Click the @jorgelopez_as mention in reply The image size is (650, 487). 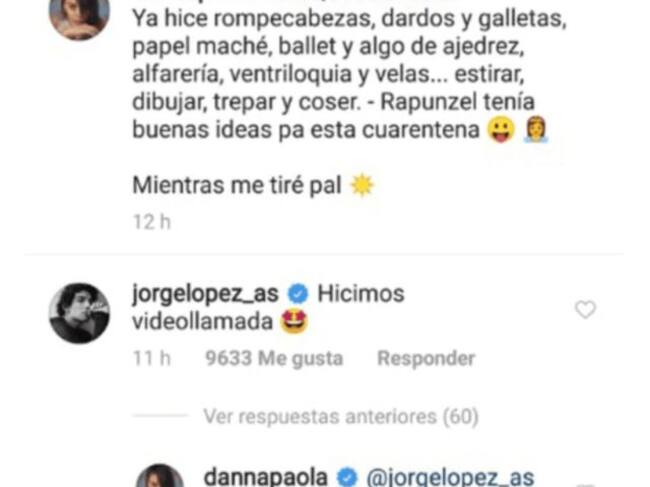click(x=450, y=477)
